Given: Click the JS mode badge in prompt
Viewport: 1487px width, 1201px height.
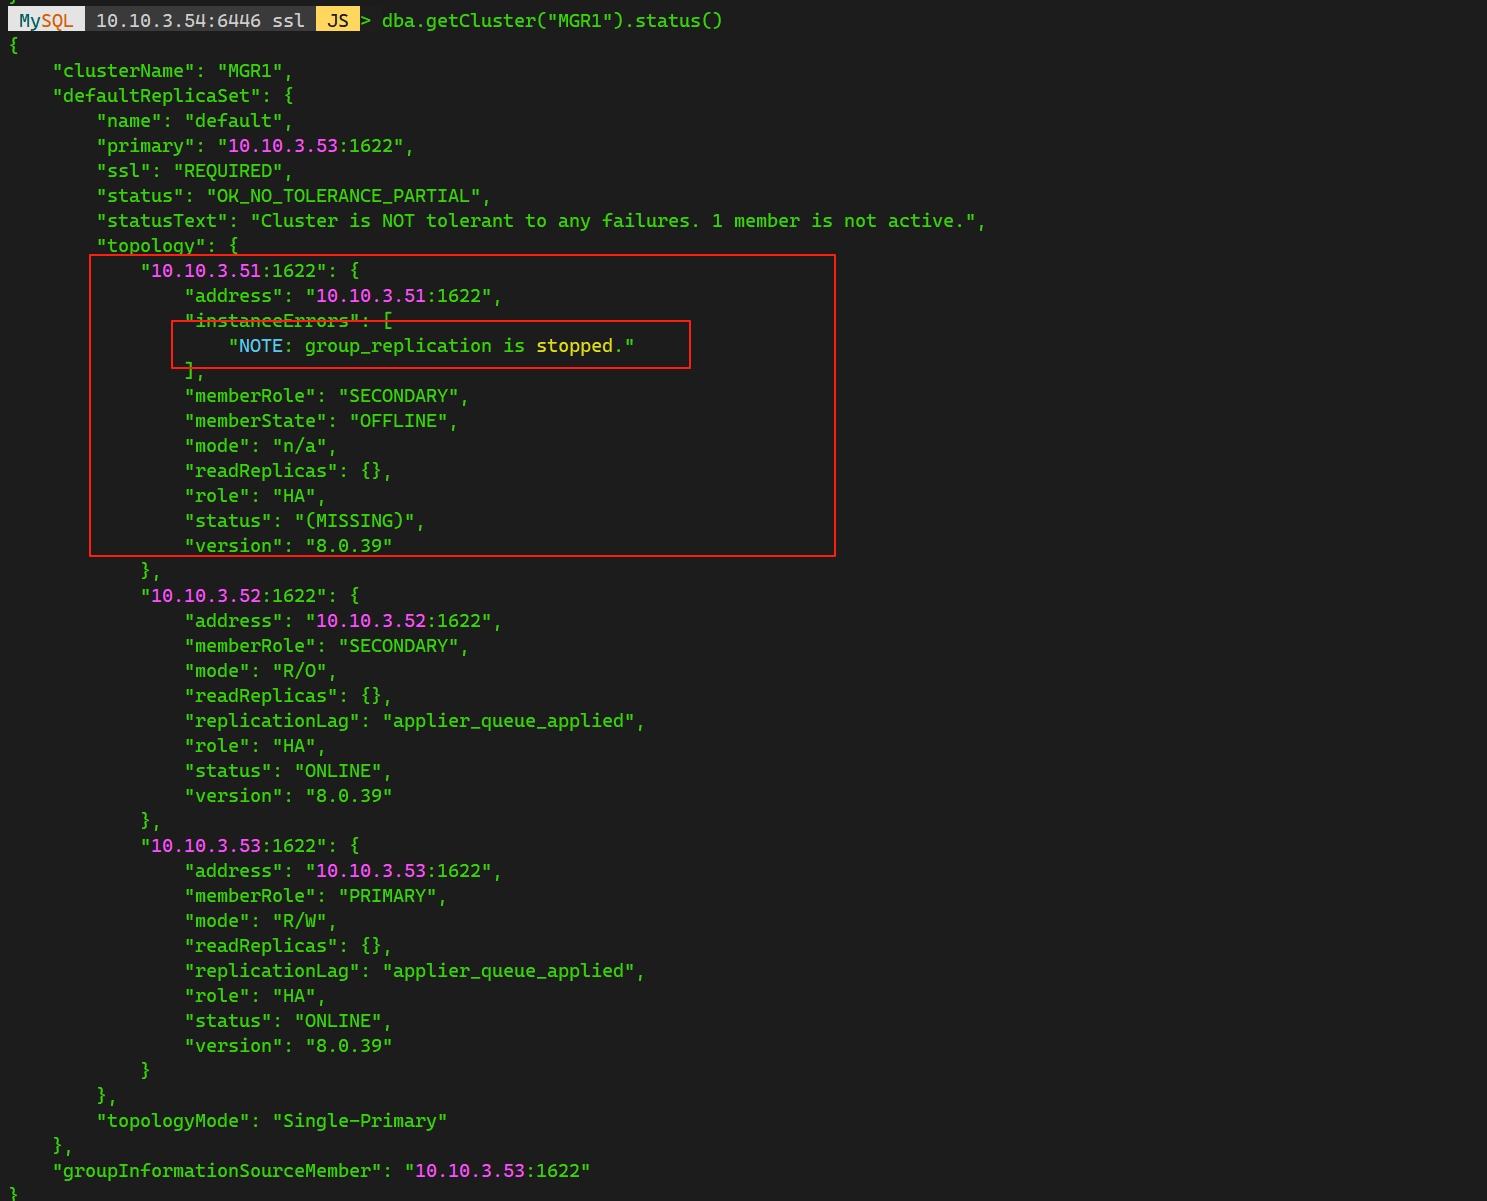Looking at the screenshot, I should [338, 20].
